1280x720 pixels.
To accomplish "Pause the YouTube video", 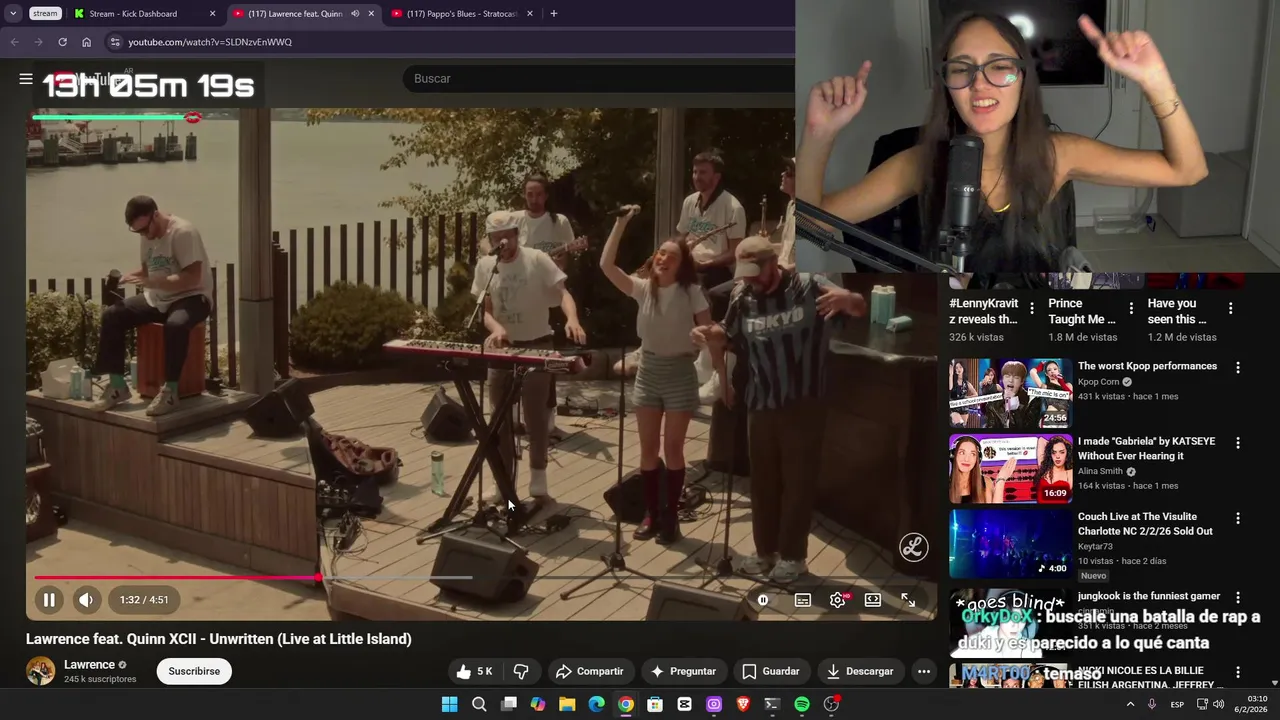I will (48, 600).
